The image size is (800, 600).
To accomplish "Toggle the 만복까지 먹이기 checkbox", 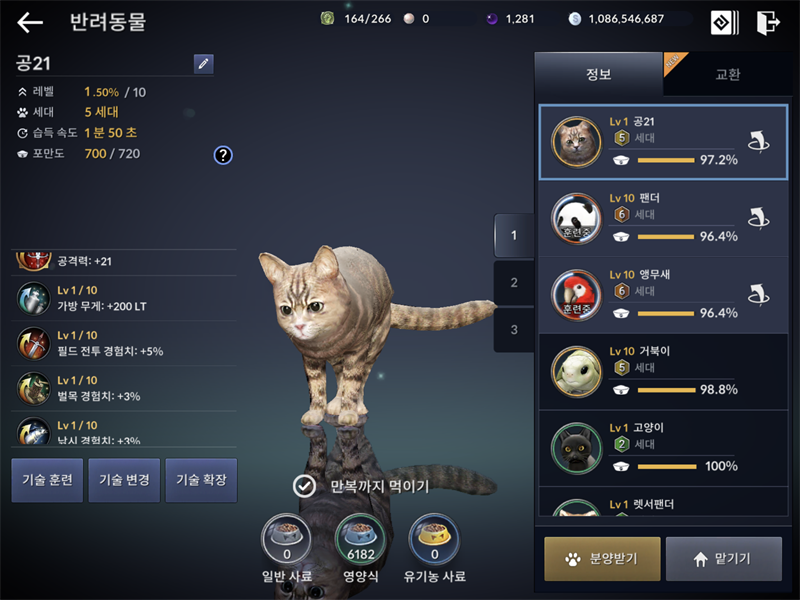I will click(305, 486).
